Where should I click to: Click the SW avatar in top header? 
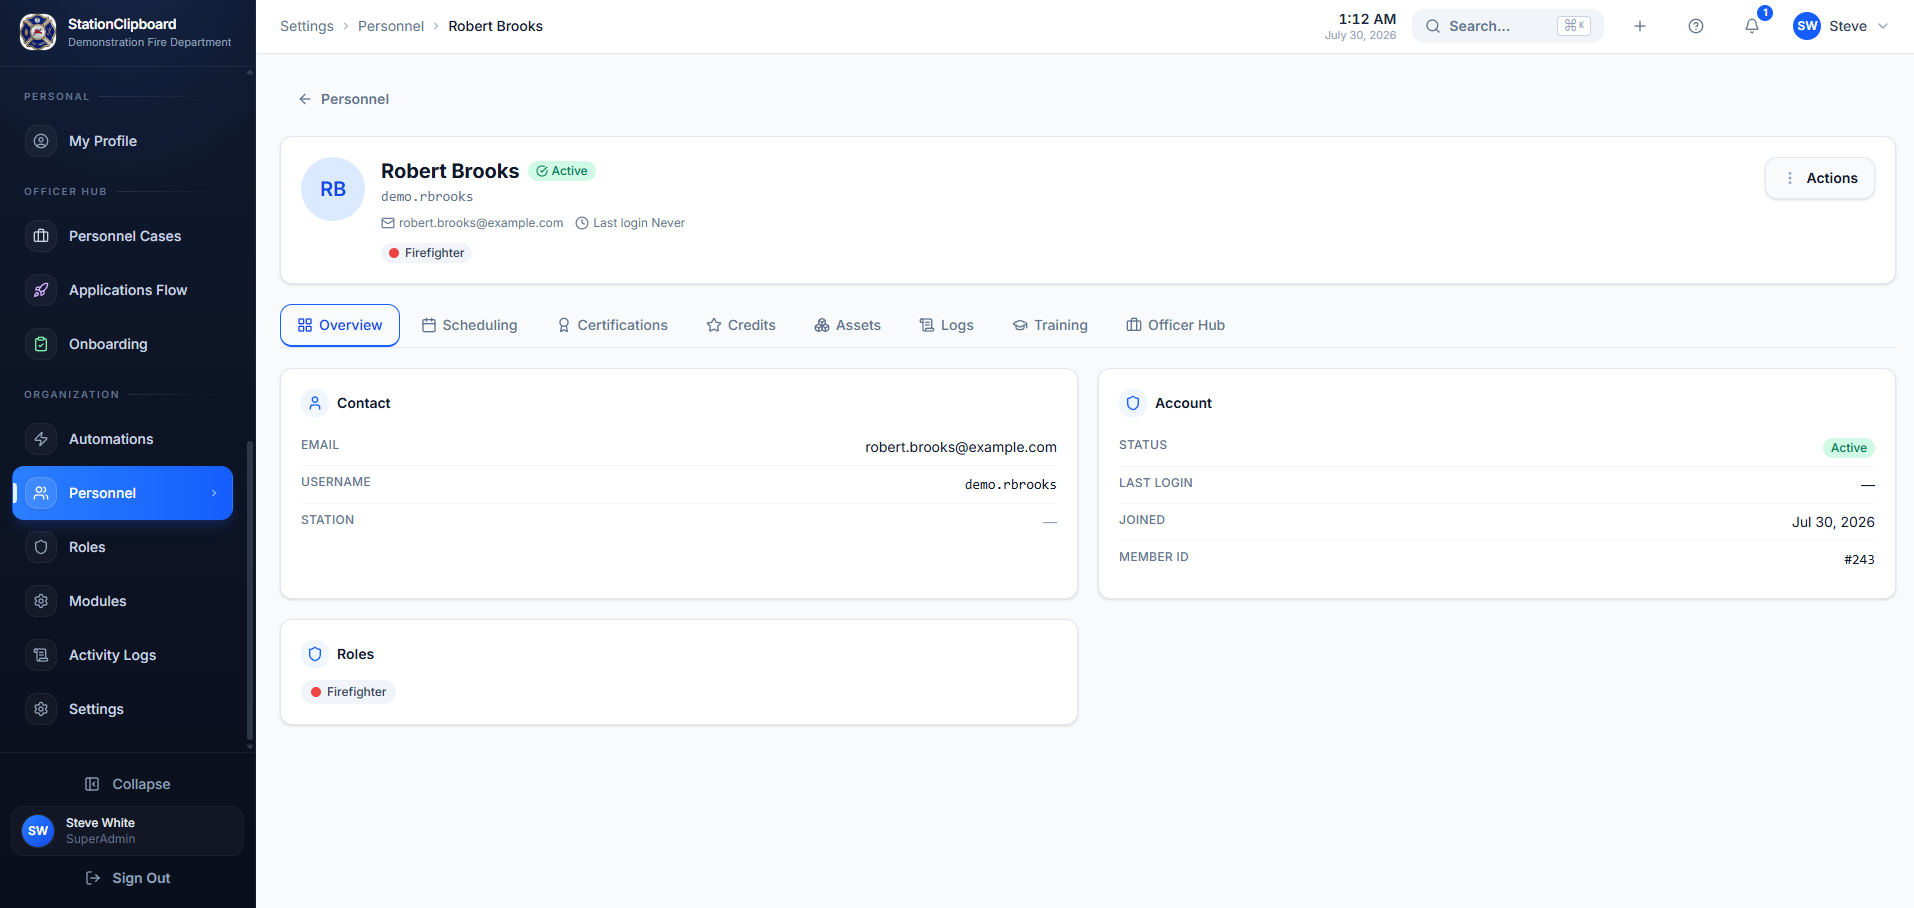coord(1807,26)
